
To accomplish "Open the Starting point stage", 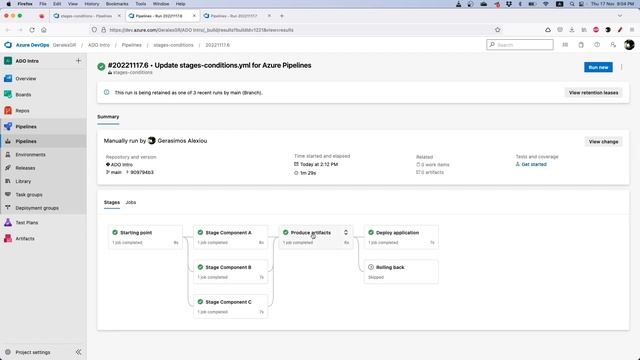I will coord(145,237).
